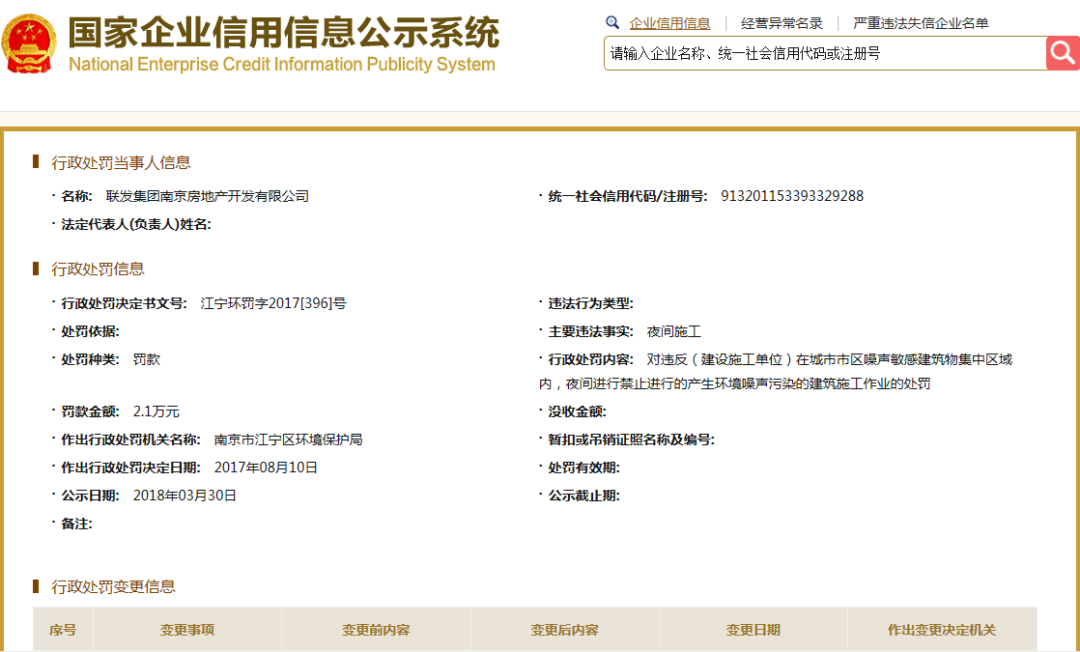Click the 公示截止期 label

[583, 496]
